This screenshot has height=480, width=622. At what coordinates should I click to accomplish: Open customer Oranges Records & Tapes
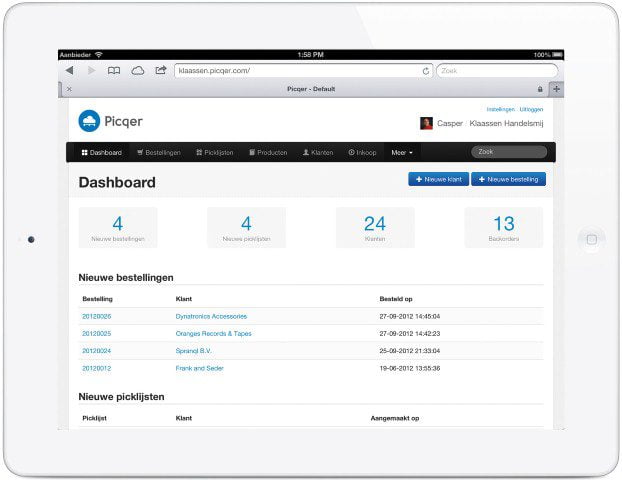click(213, 334)
